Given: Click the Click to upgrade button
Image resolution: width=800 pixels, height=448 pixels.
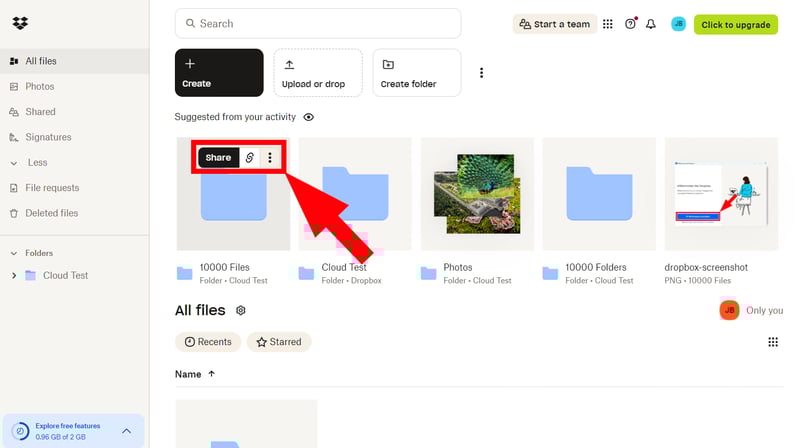Looking at the screenshot, I should click(x=736, y=24).
